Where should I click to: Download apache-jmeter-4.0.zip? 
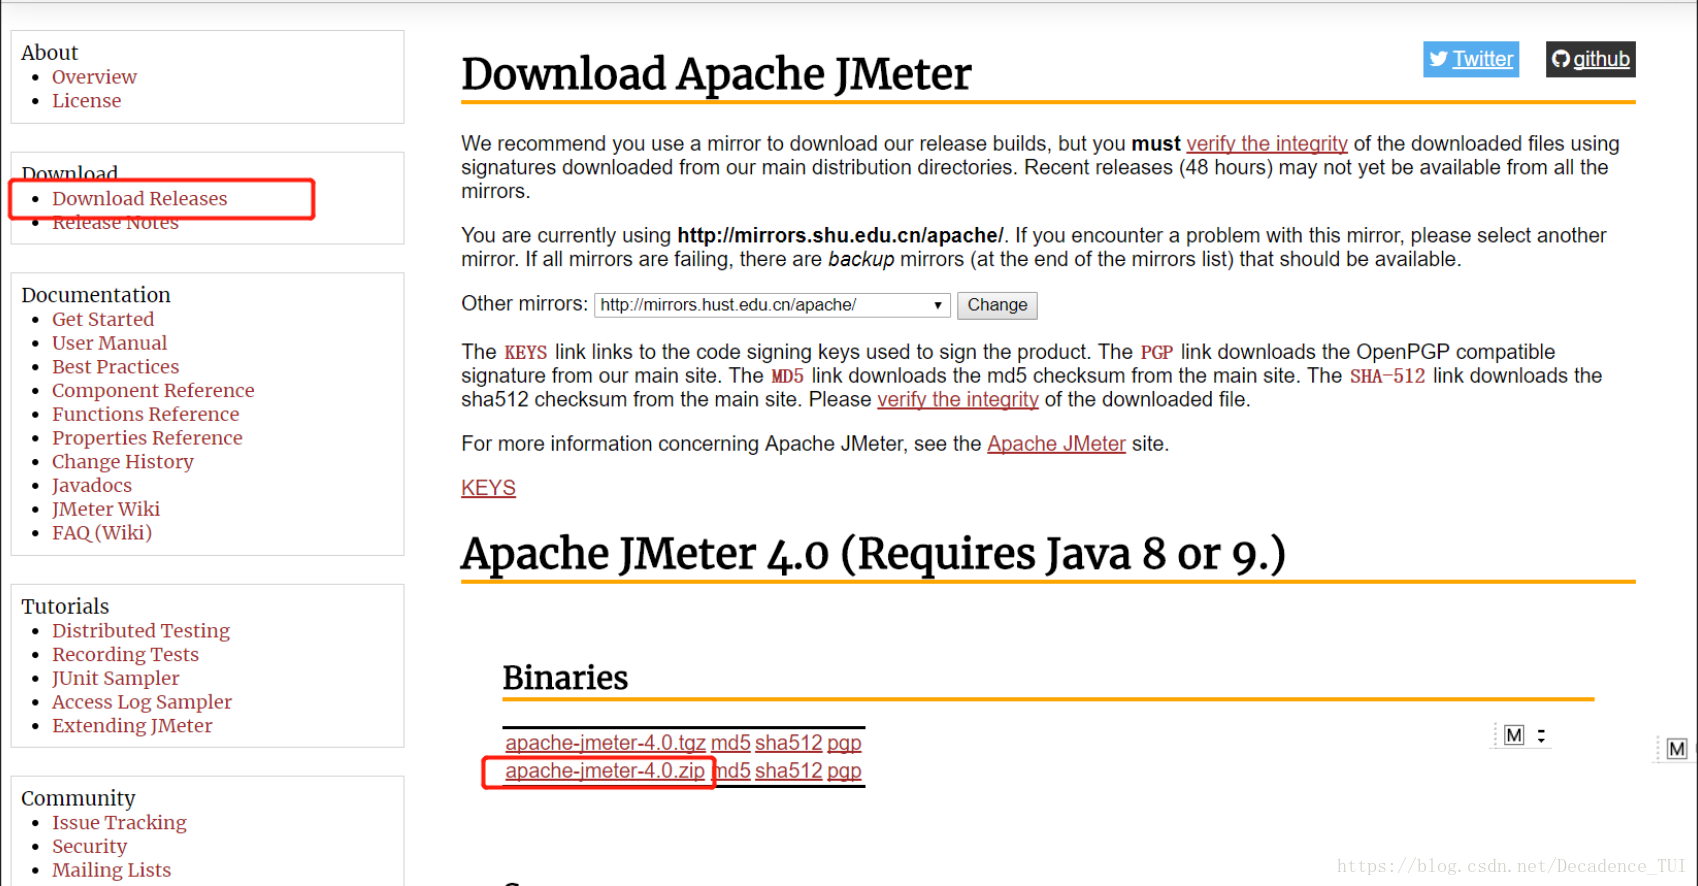605,771
